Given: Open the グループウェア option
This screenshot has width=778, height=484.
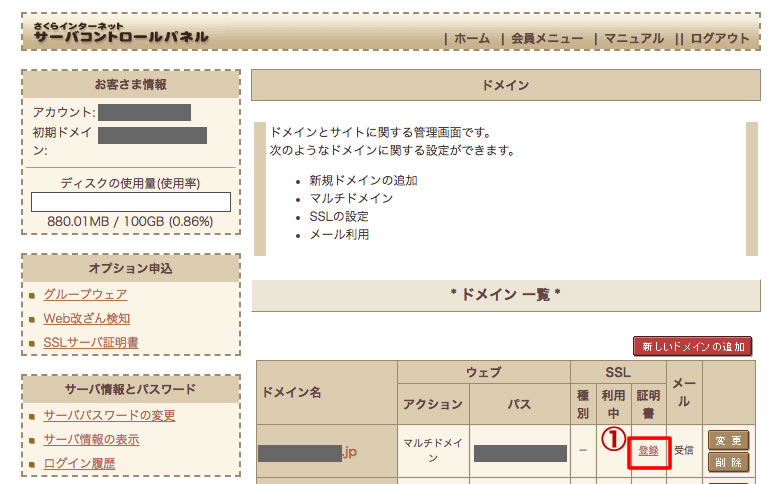Looking at the screenshot, I should [85, 294].
